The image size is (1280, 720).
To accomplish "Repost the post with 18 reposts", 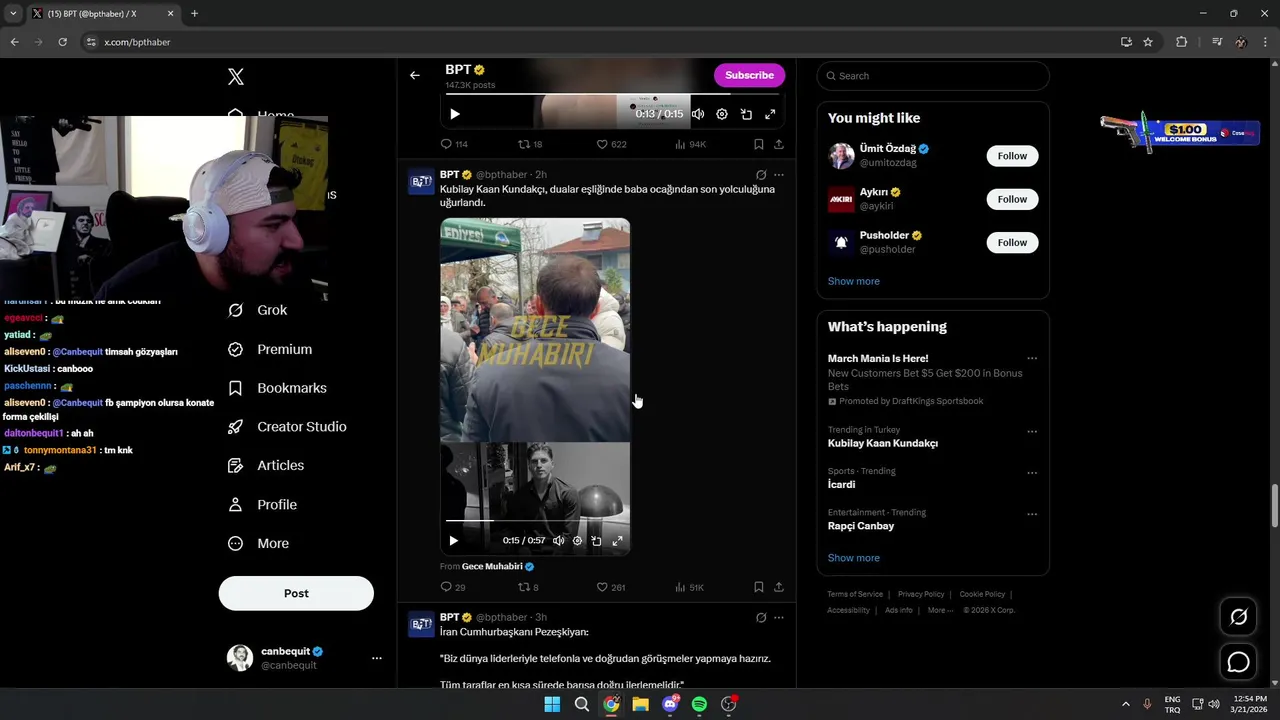I will click(x=530, y=144).
